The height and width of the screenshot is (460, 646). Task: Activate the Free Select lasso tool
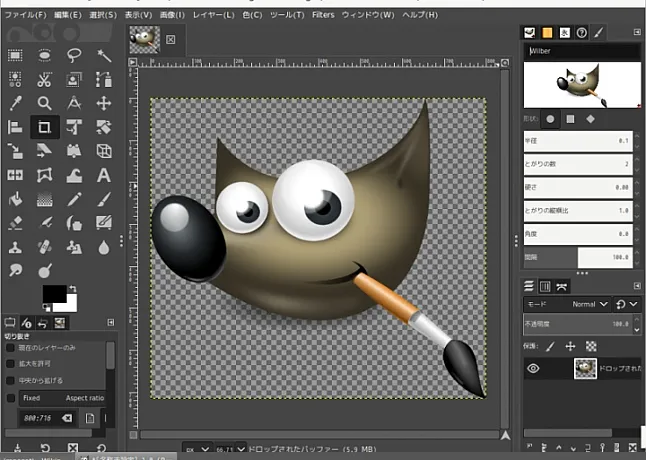coord(74,55)
